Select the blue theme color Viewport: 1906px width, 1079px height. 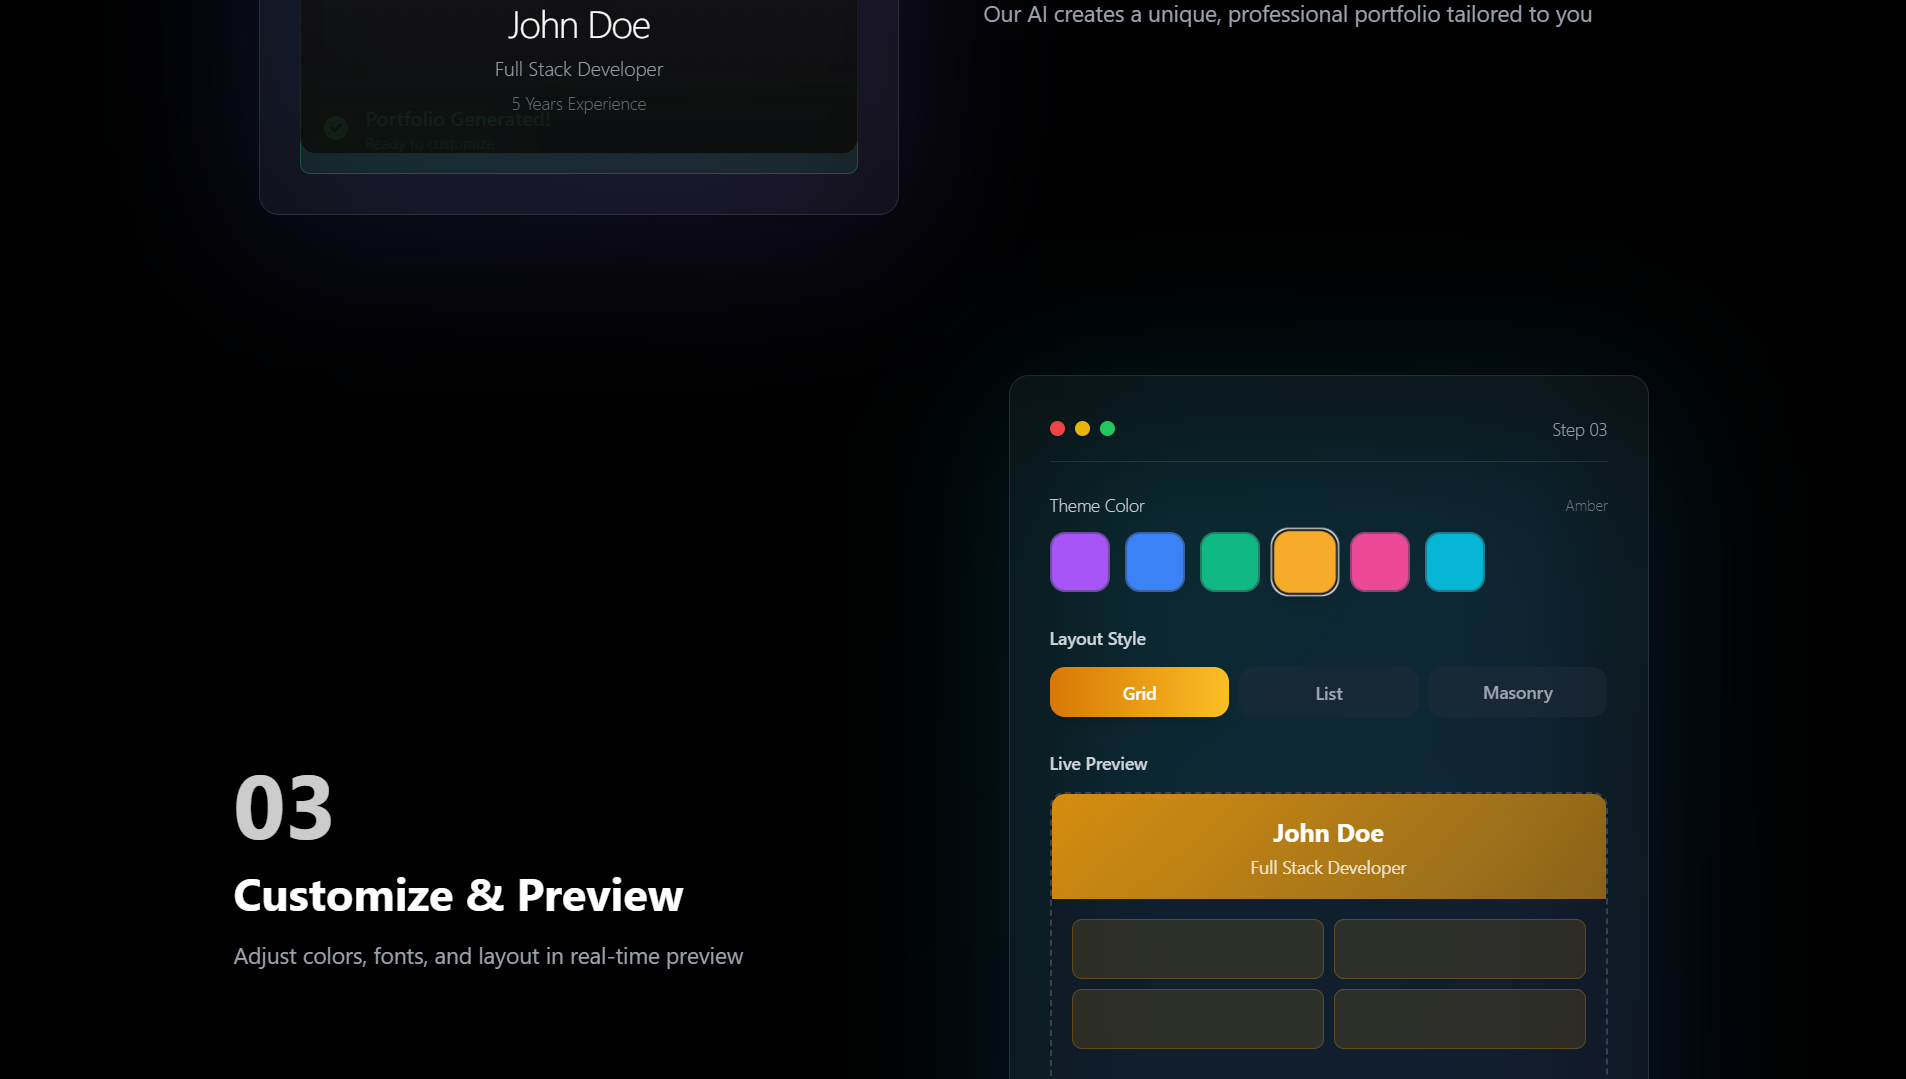pyautogui.click(x=1155, y=561)
